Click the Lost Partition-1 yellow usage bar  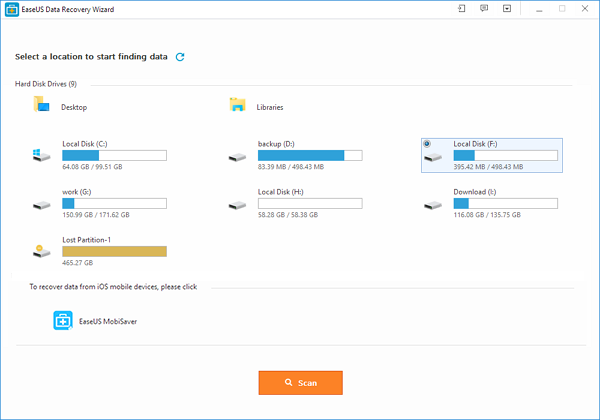tap(114, 252)
